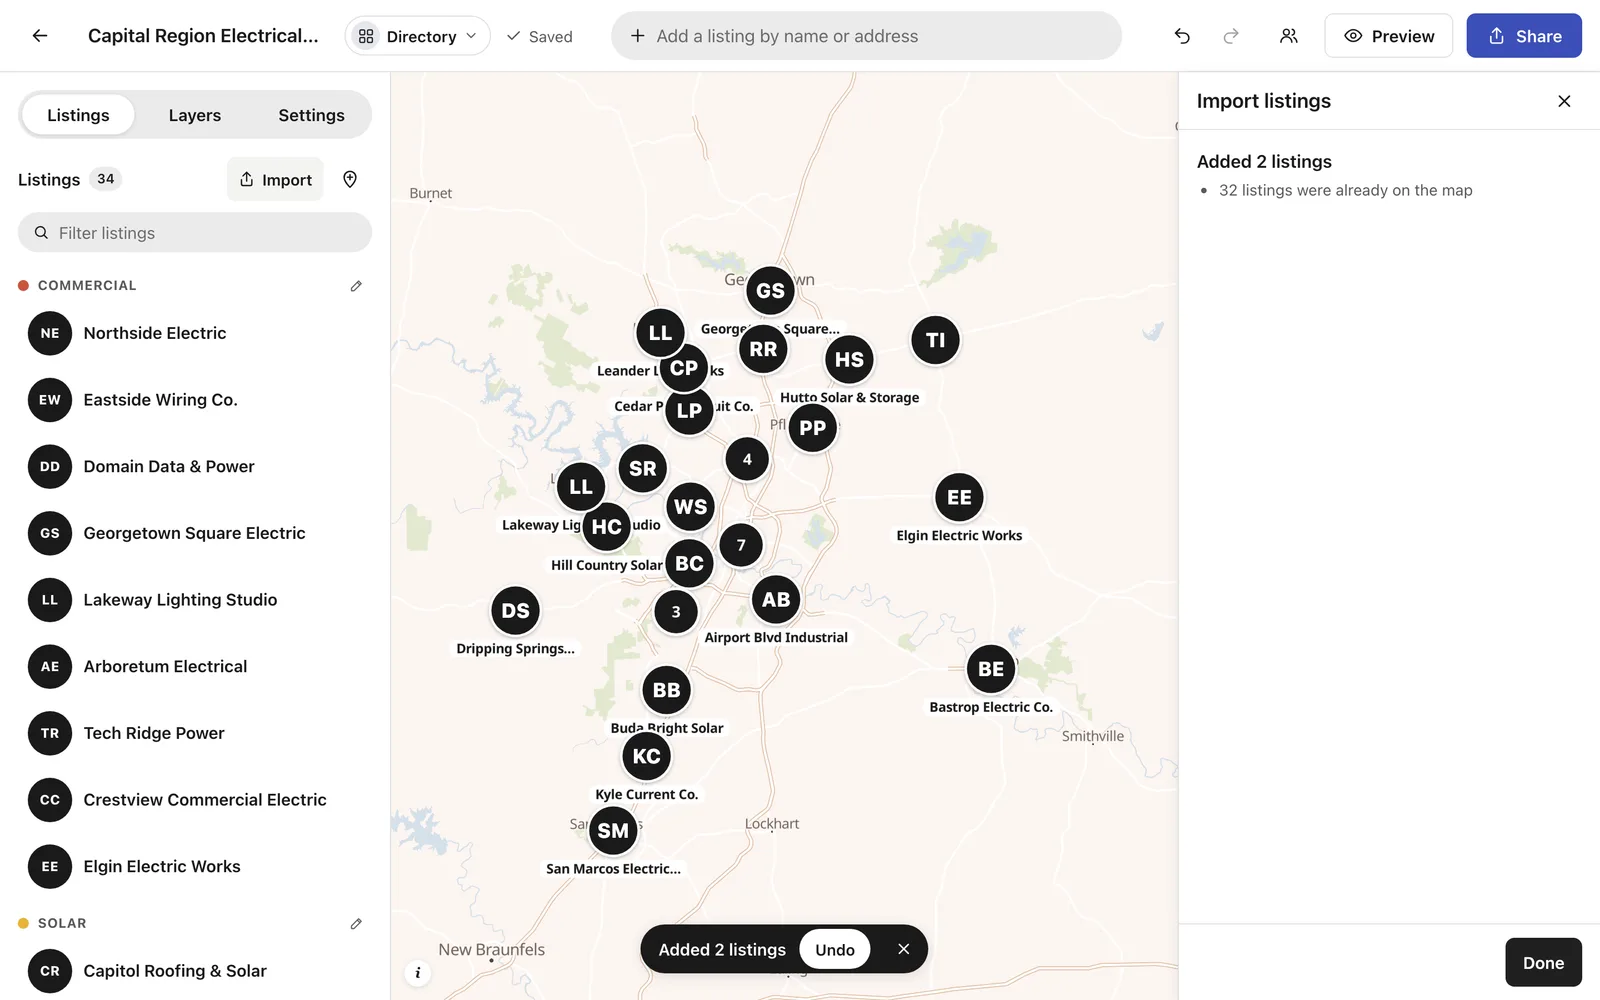Click the BB Buda Bright Solar marker
Viewport: 1600px width, 1000px height.
(666, 690)
